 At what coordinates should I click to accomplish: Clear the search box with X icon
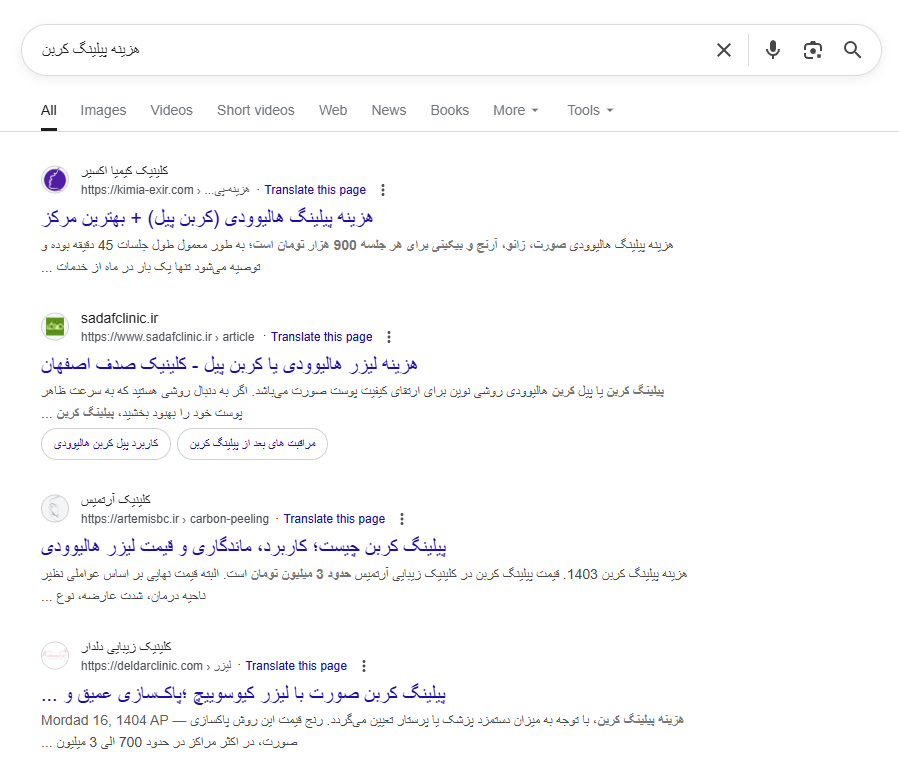pos(724,50)
